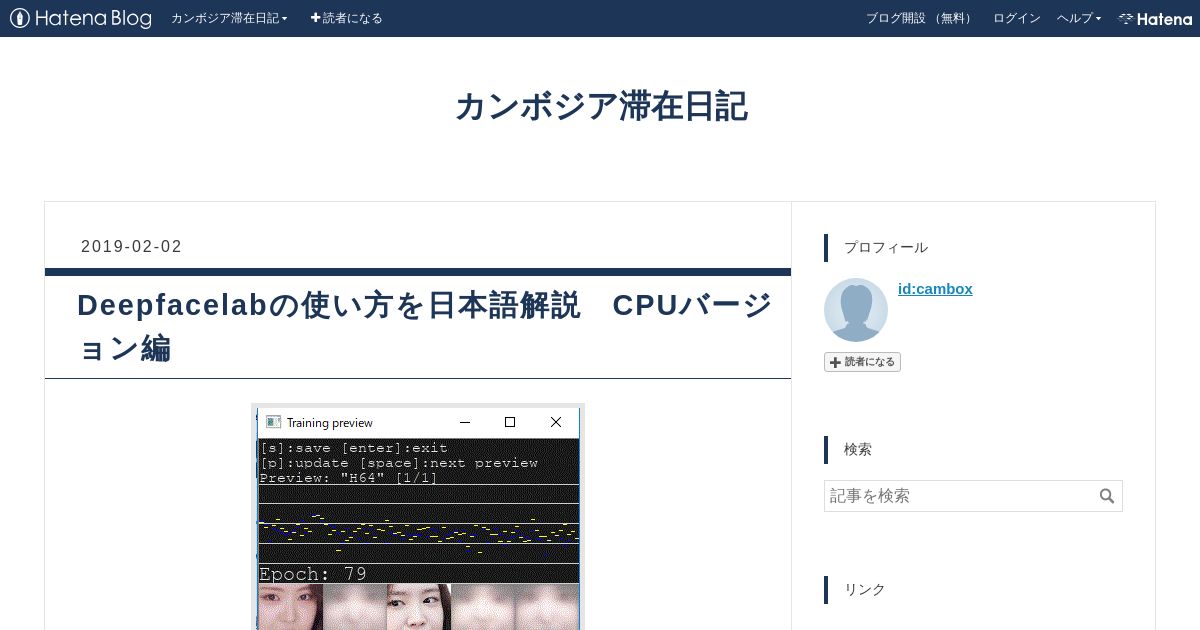Click the Epoch: 79 text in preview
1200x630 pixels.
[313, 574]
